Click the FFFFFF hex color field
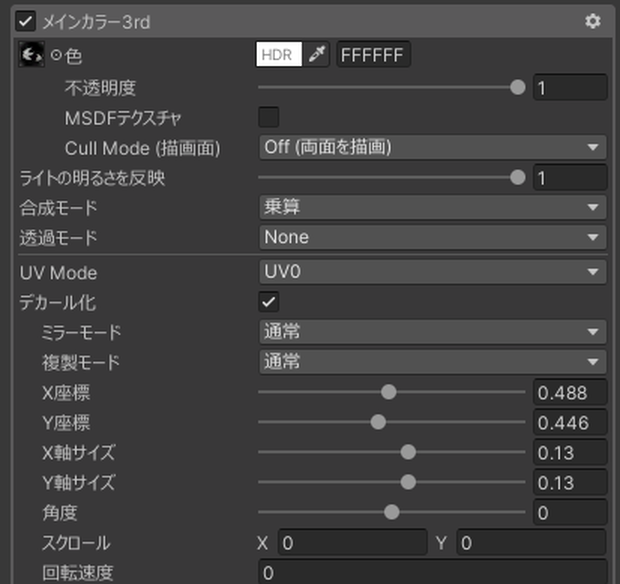 (x=373, y=55)
